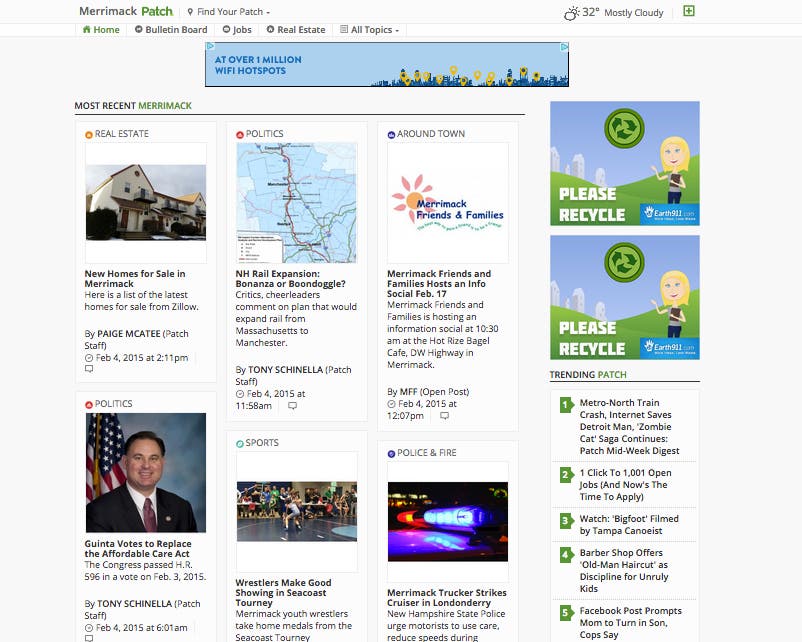Screen dimensions: 802x642
Task: Open the Jobs section
Action: (x=237, y=30)
